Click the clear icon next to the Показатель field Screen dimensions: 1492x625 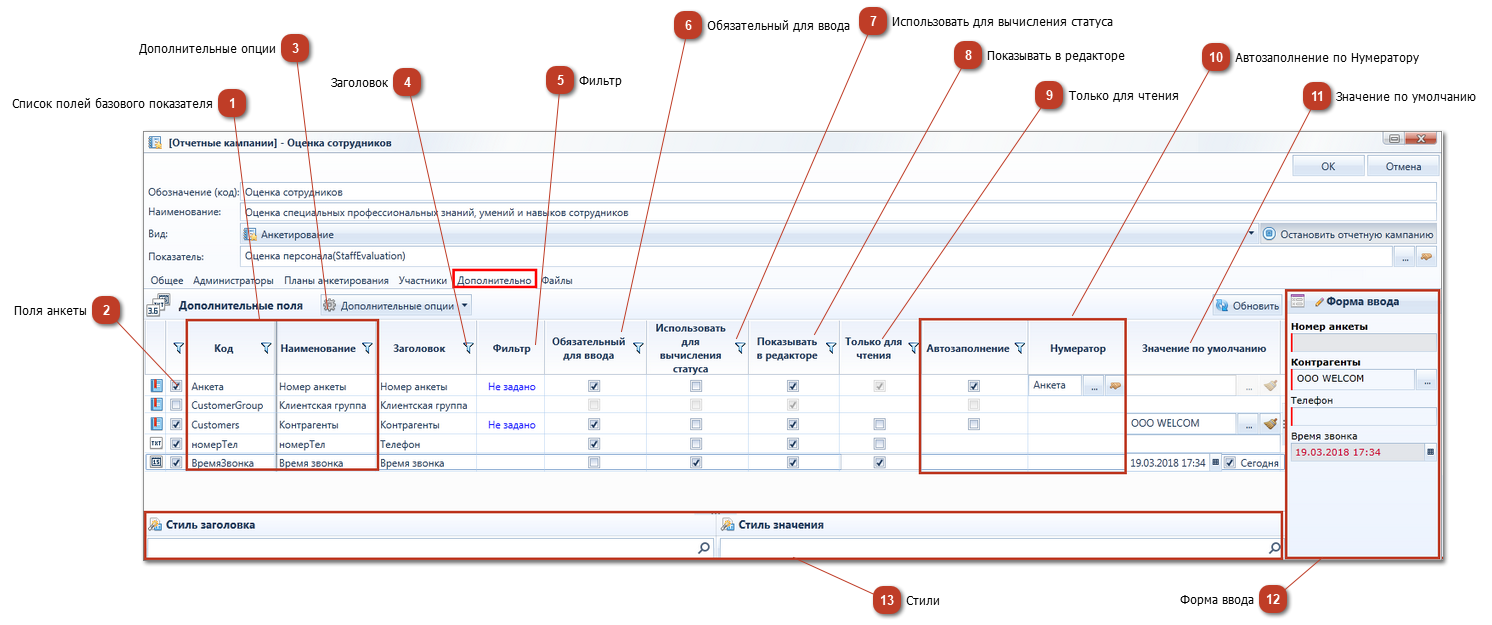click(1426, 257)
